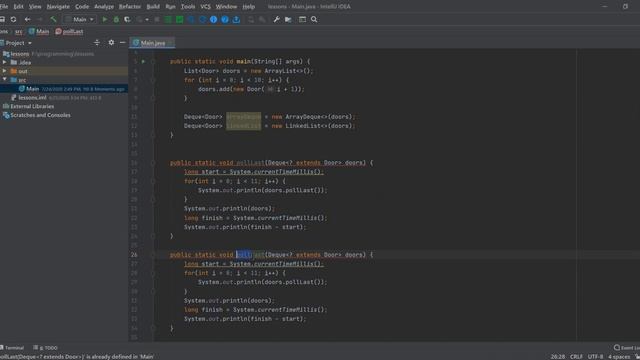Select the out folder in Project tree
The width and height of the screenshot is (640, 360).
(22, 71)
